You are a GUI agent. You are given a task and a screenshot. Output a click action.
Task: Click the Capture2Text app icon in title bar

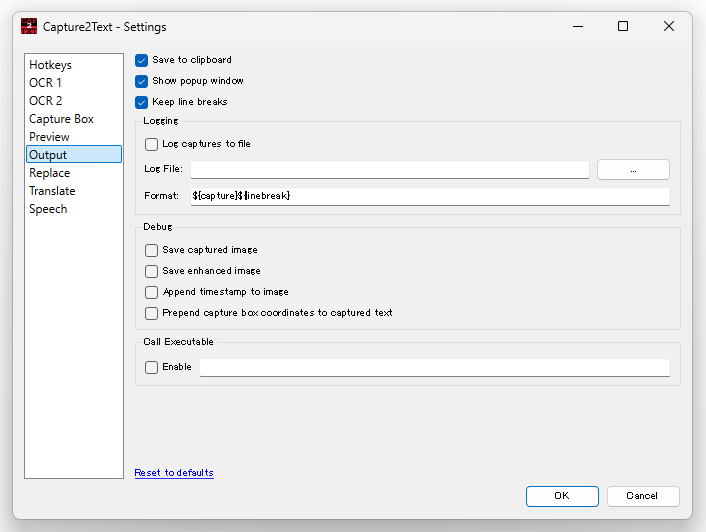pyautogui.click(x=29, y=26)
